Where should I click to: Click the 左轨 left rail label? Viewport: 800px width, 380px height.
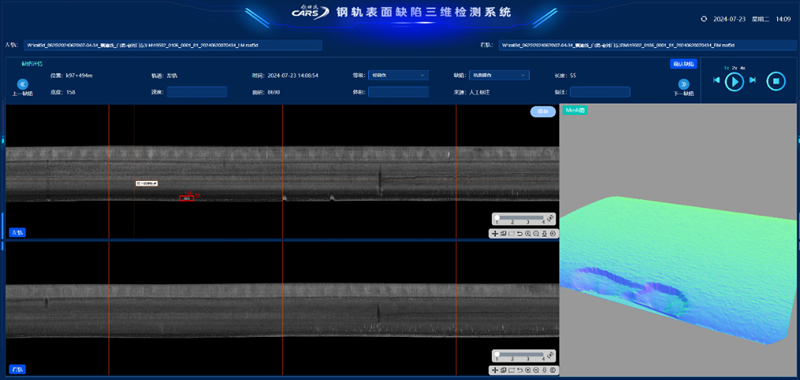pos(17,233)
